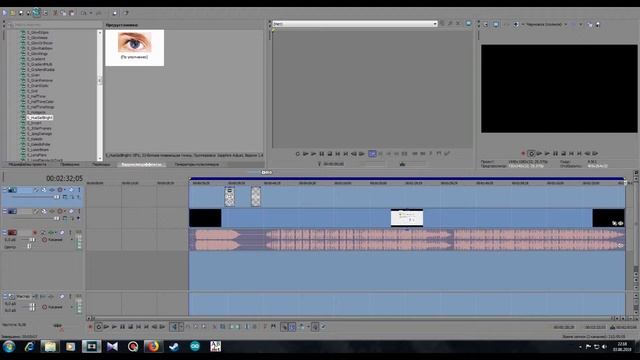Open Master bus Касание automation dropdown
Screen dimensions: 640x360
pyautogui.click(x=72, y=307)
